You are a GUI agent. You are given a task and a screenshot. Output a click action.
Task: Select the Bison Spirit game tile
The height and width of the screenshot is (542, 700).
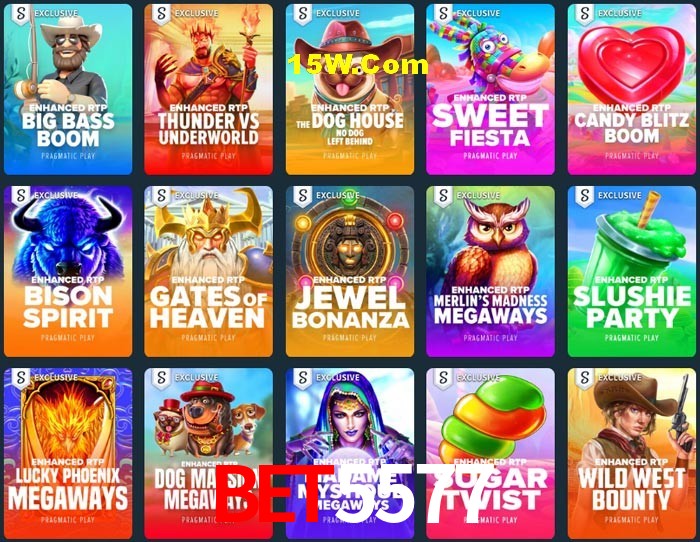pos(68,271)
